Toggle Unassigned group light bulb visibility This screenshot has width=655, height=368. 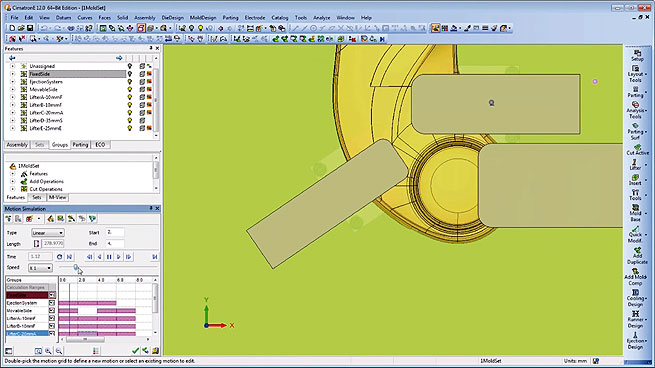coord(130,66)
